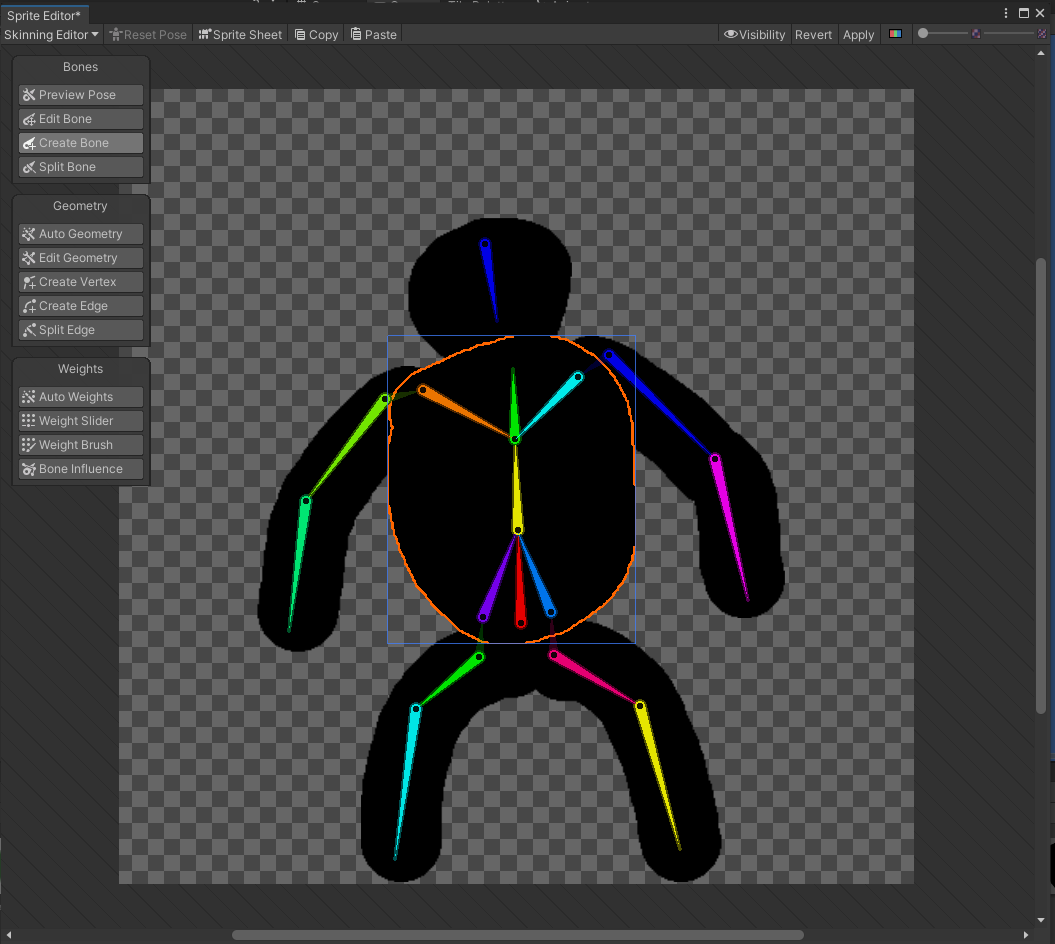Select the Split Edge tool
This screenshot has width=1055, height=944.
tap(80, 329)
